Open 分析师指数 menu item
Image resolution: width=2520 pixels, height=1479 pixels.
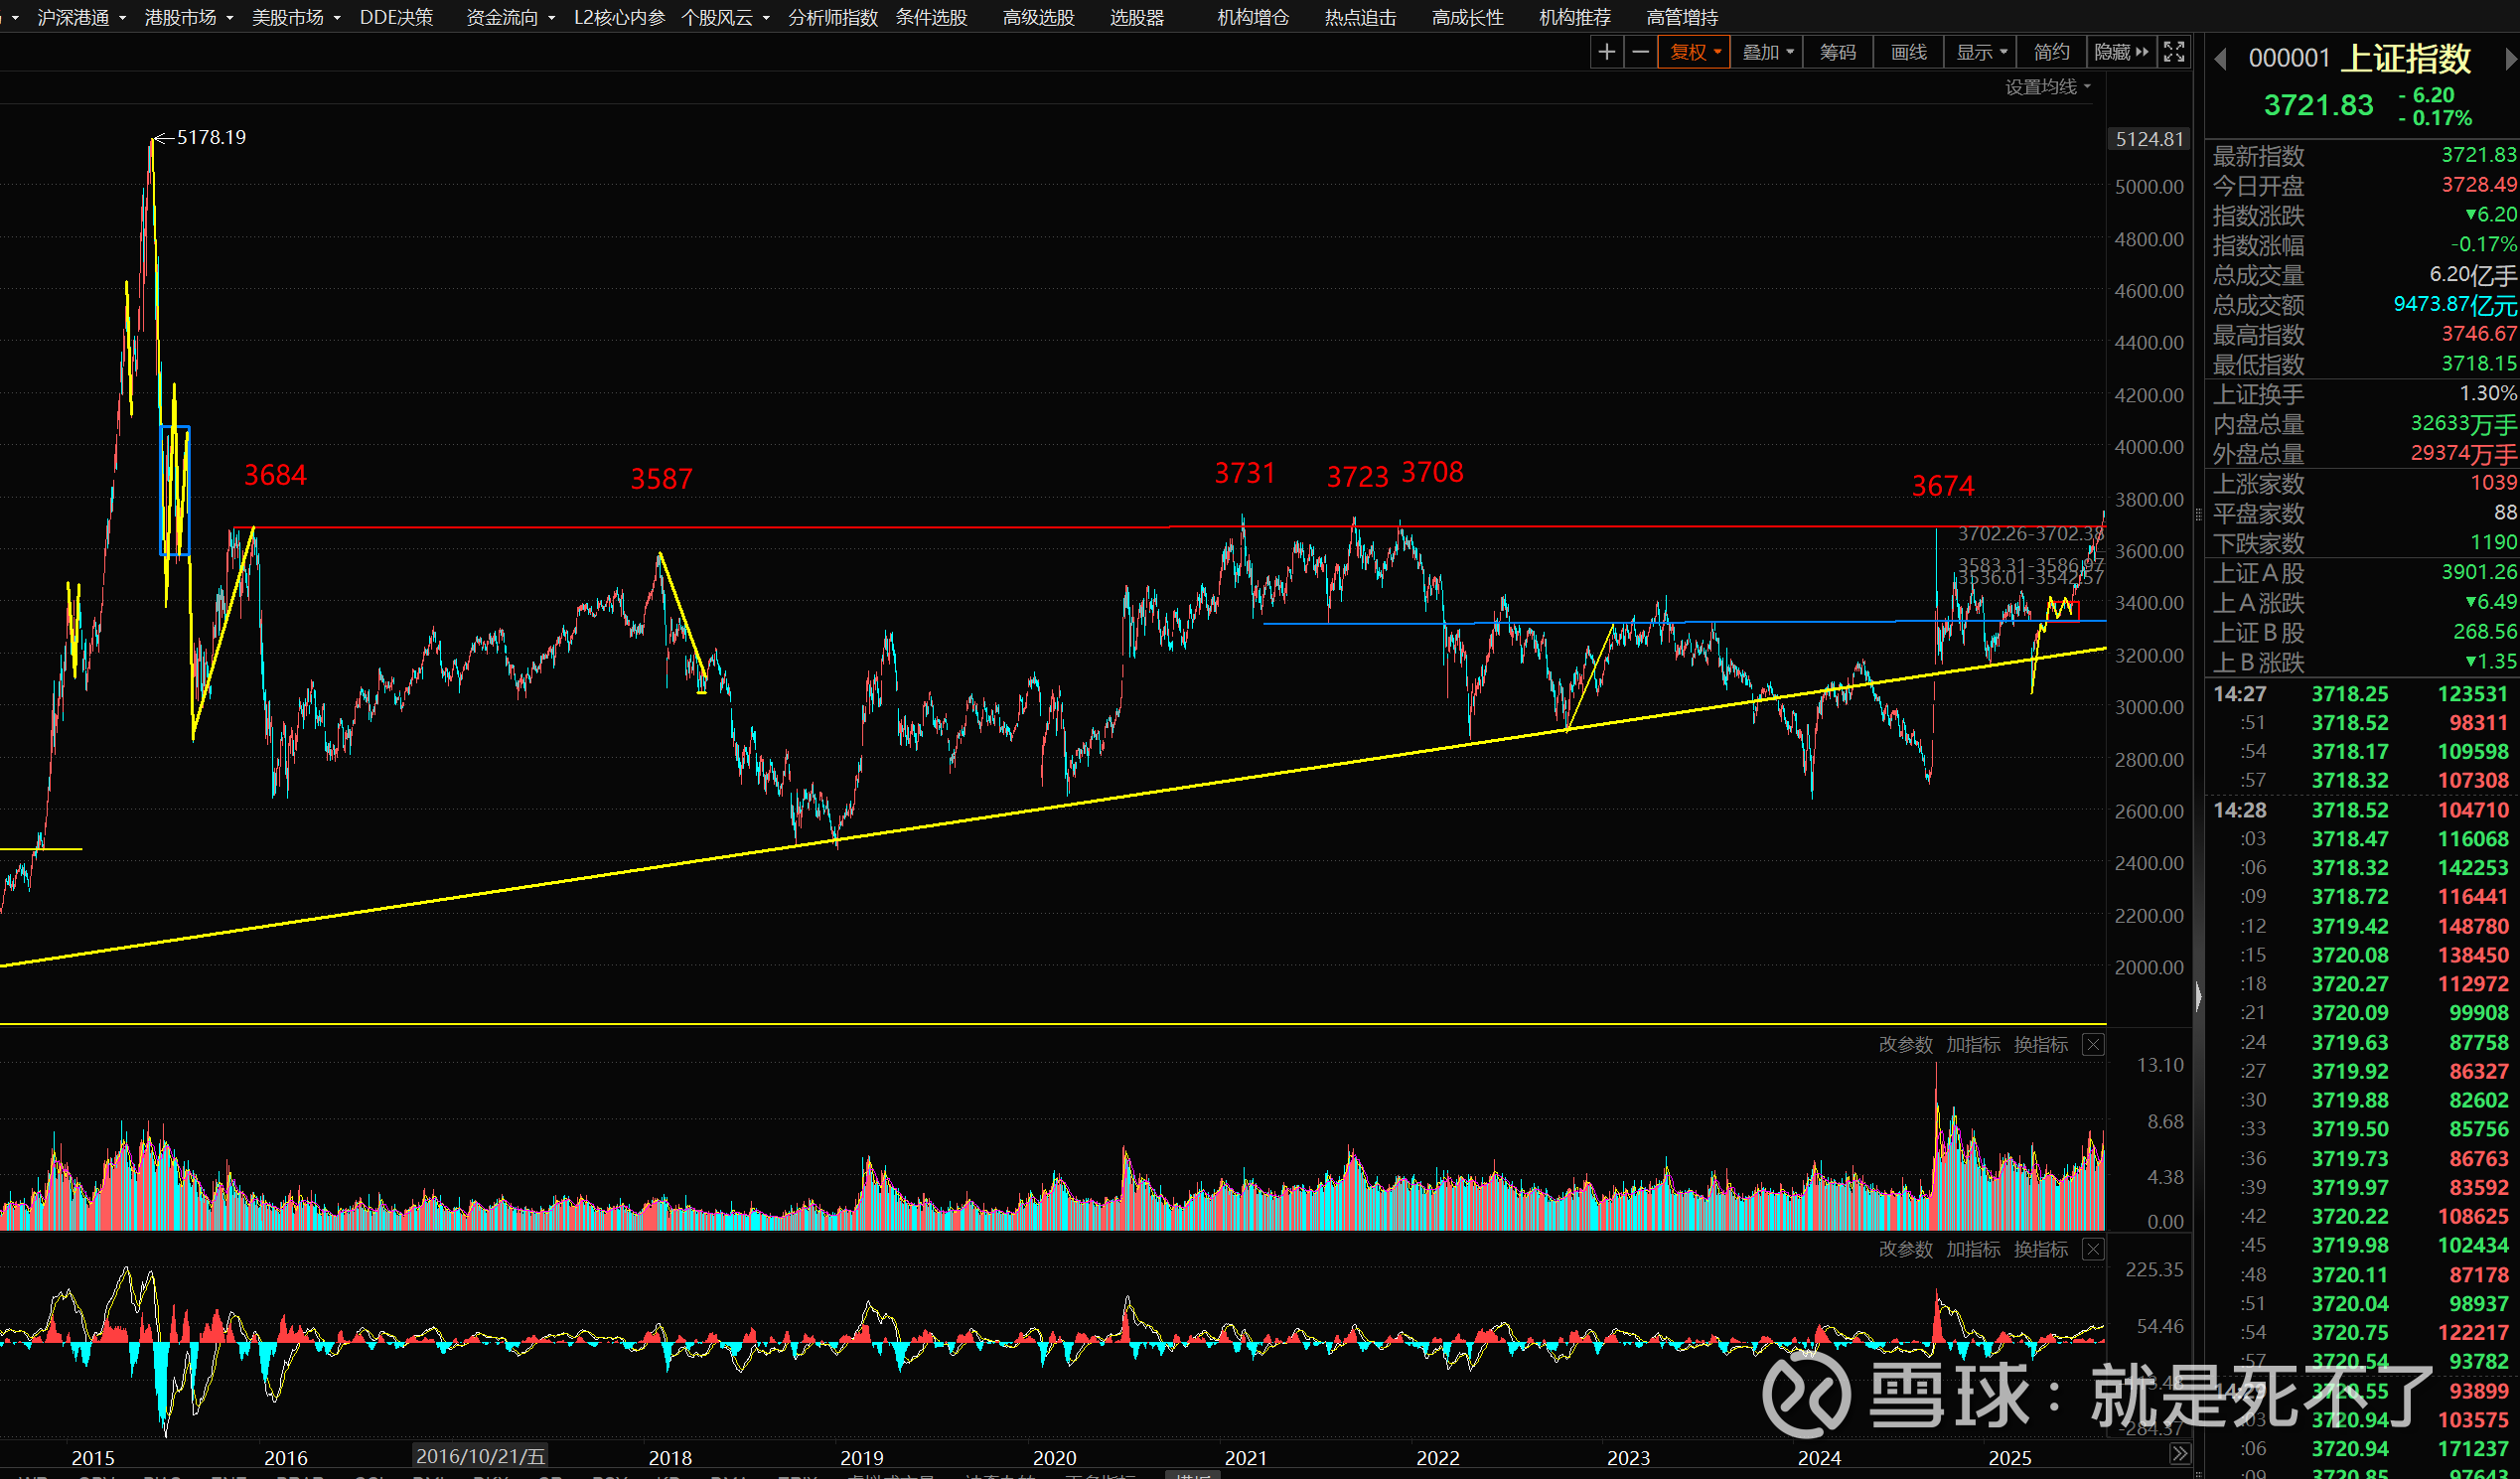833,17
